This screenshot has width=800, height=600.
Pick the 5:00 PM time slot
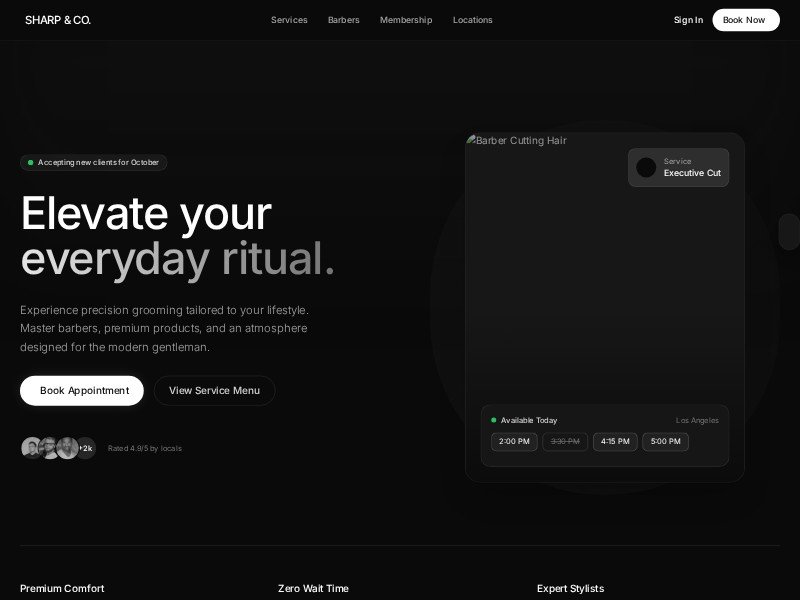point(665,442)
